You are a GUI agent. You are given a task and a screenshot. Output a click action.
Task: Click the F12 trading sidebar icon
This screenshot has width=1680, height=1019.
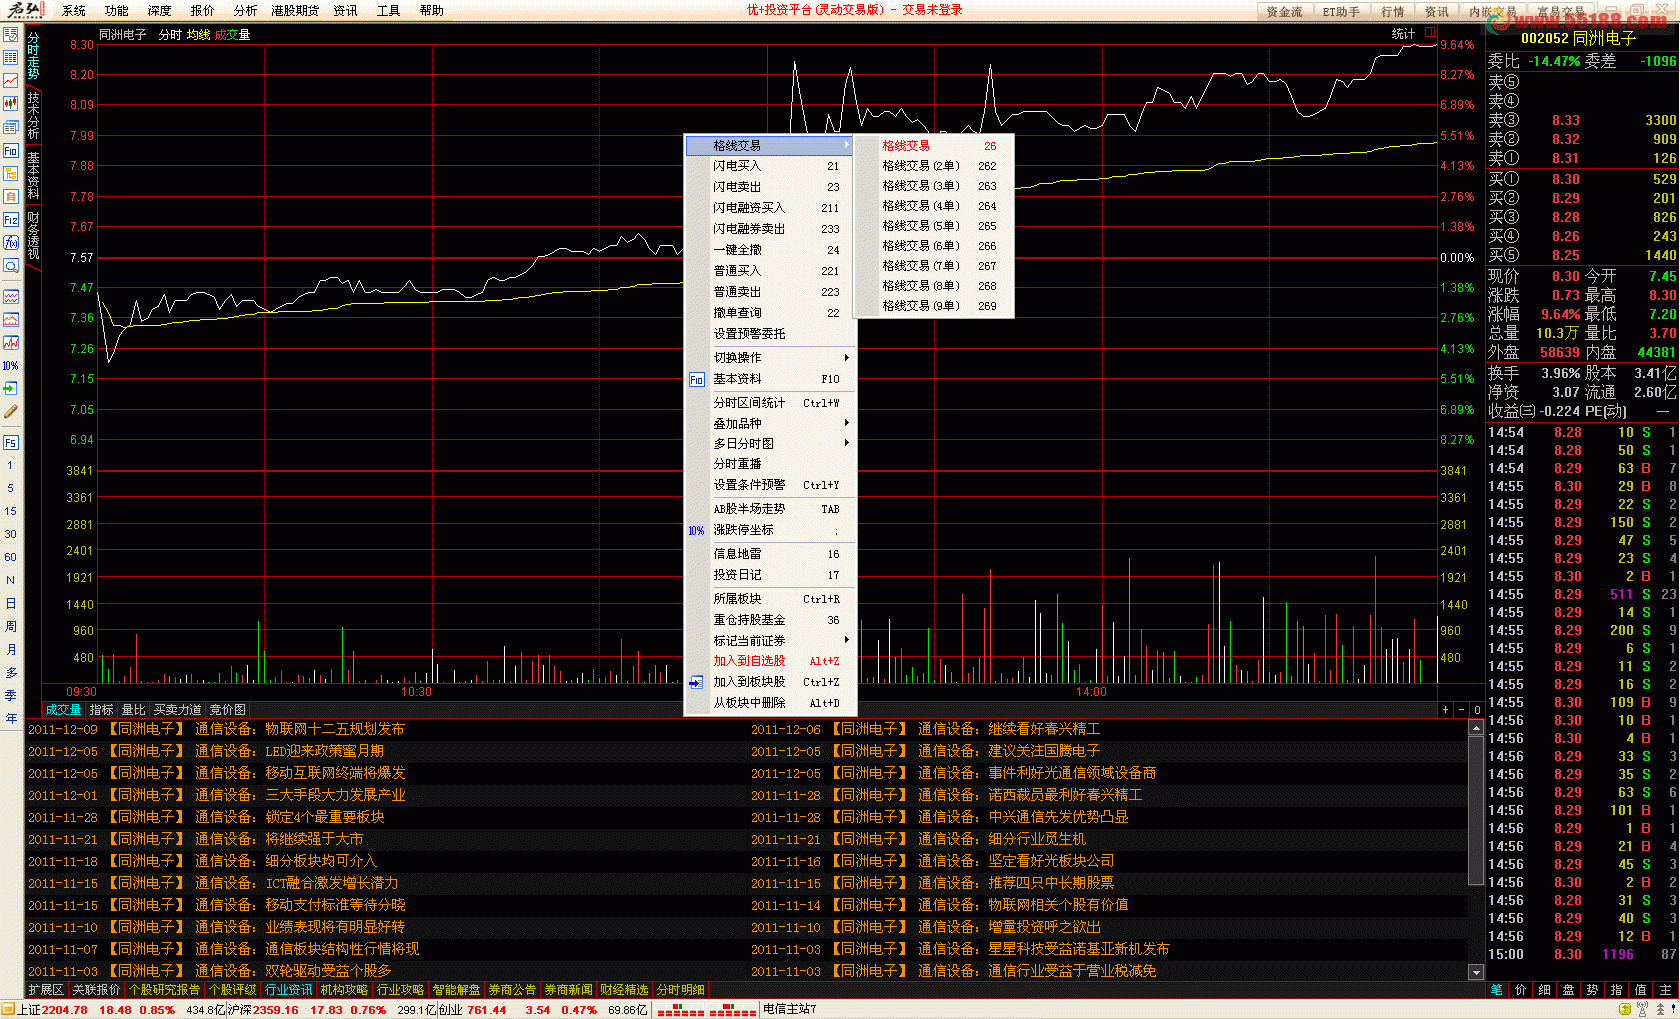[11, 220]
